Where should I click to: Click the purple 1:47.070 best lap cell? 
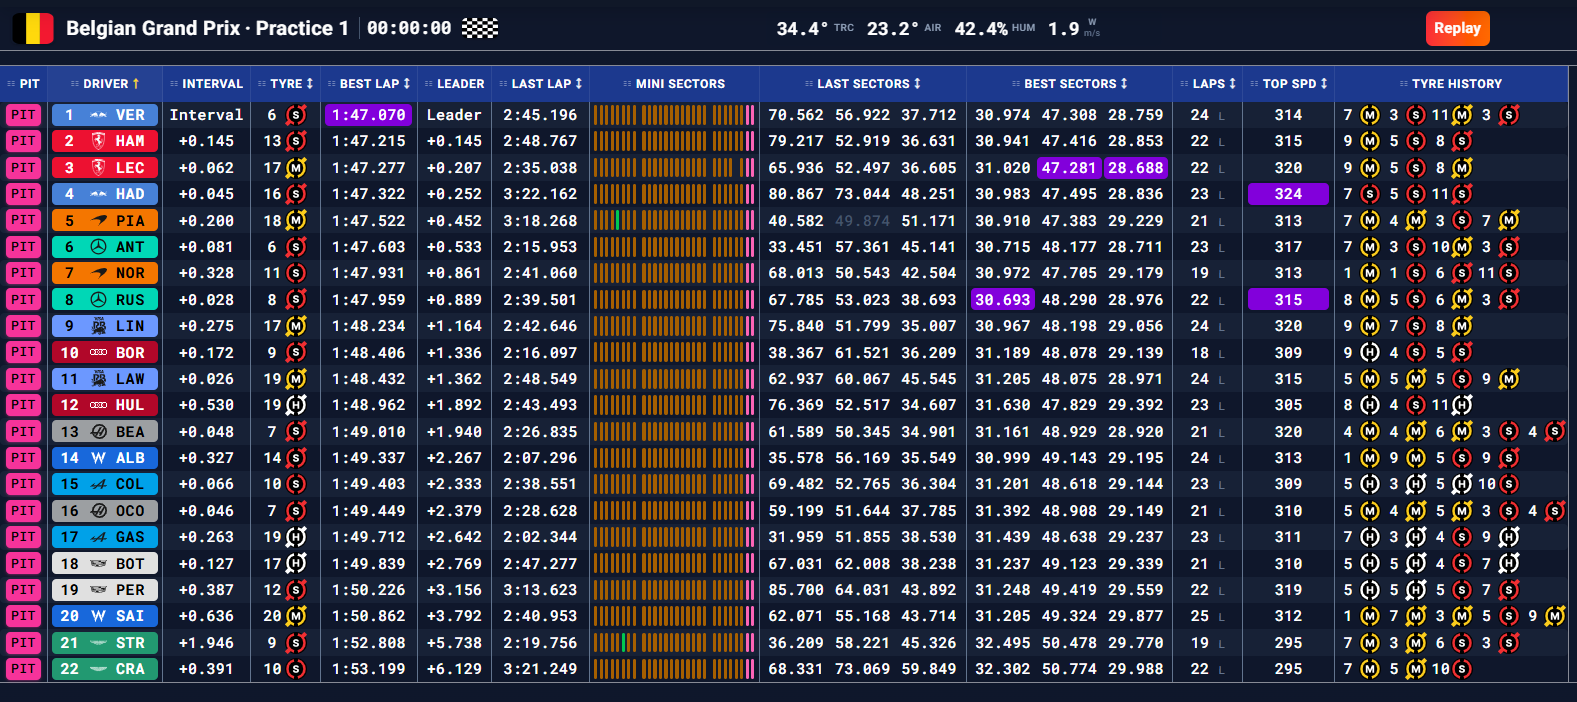[369, 115]
